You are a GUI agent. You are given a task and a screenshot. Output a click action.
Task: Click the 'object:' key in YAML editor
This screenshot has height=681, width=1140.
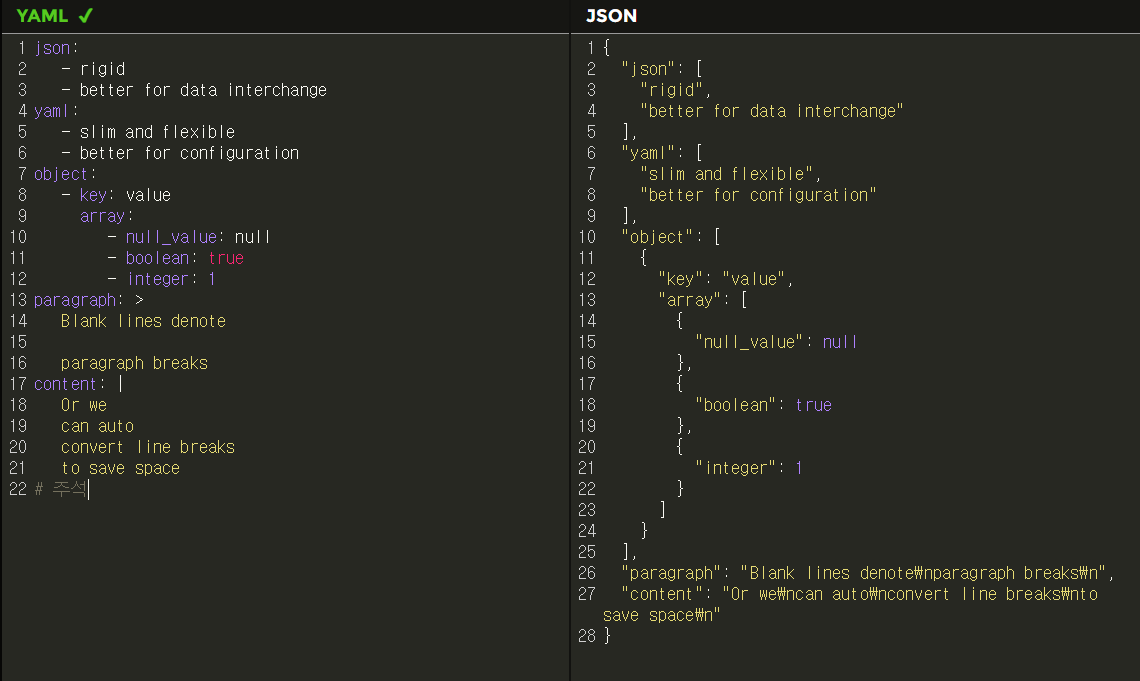65,174
